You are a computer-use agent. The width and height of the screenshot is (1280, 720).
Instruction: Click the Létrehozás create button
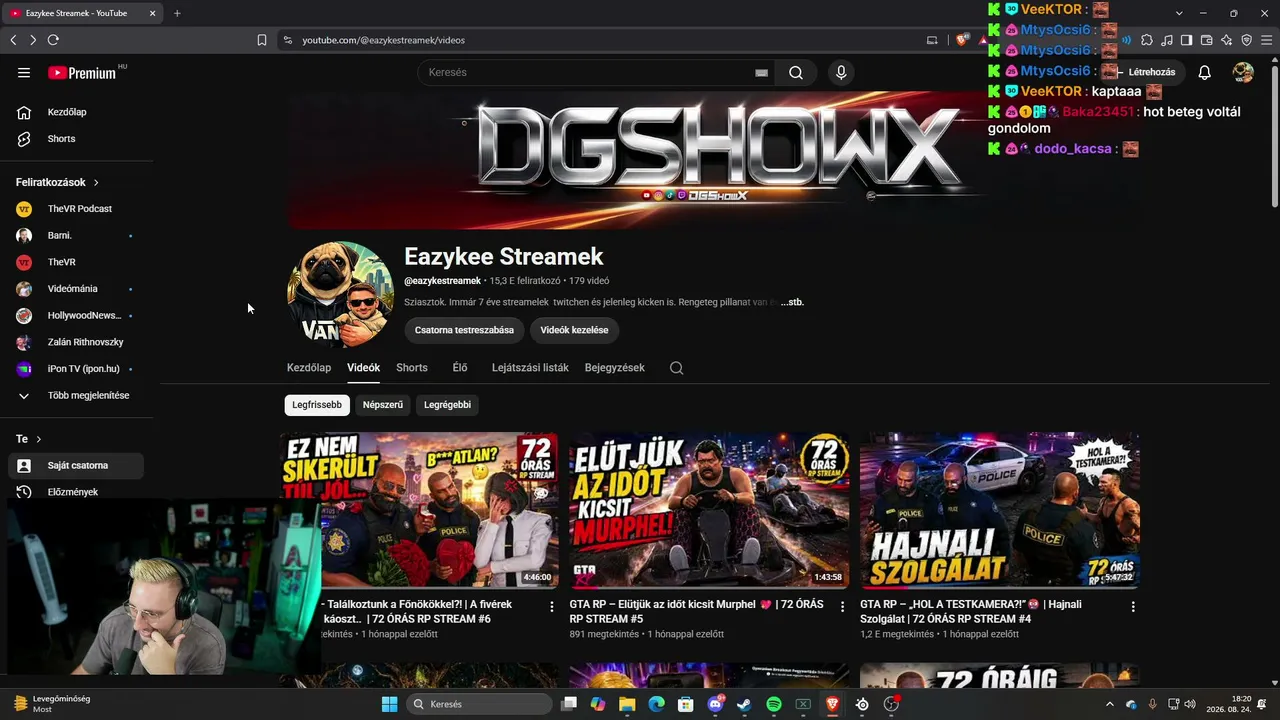[1152, 73]
